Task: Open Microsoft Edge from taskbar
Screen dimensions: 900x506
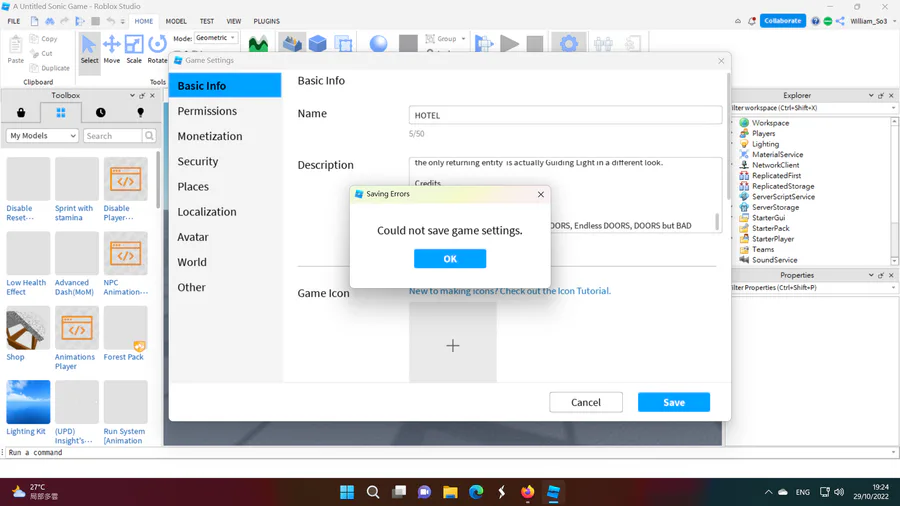Action: point(476,492)
